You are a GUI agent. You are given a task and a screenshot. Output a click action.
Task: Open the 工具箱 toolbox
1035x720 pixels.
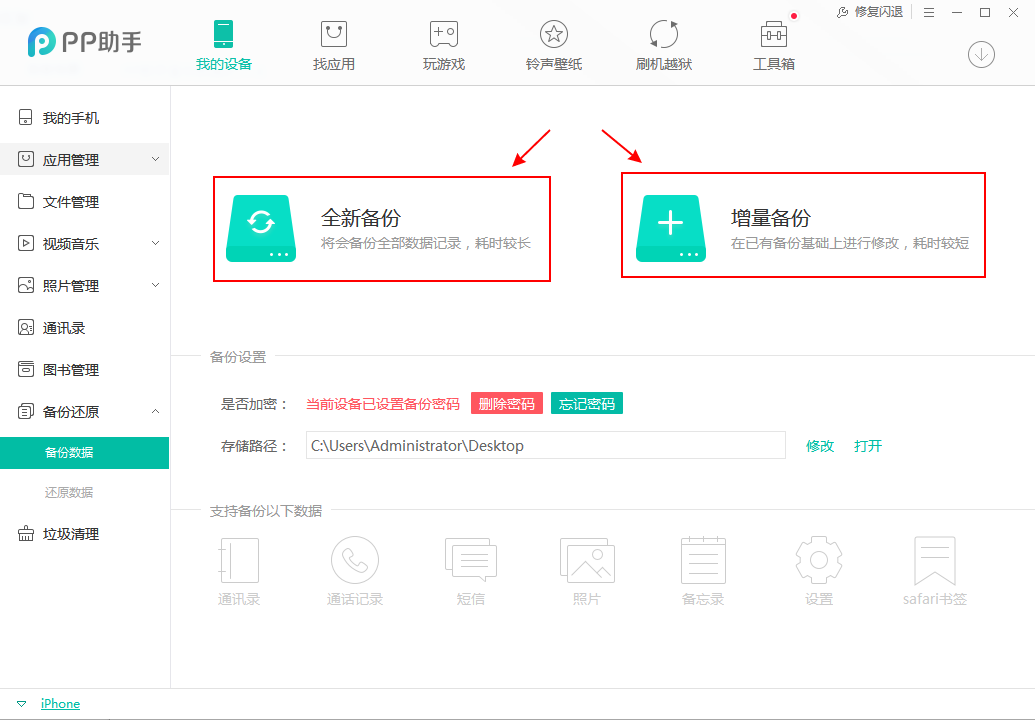tap(773, 42)
